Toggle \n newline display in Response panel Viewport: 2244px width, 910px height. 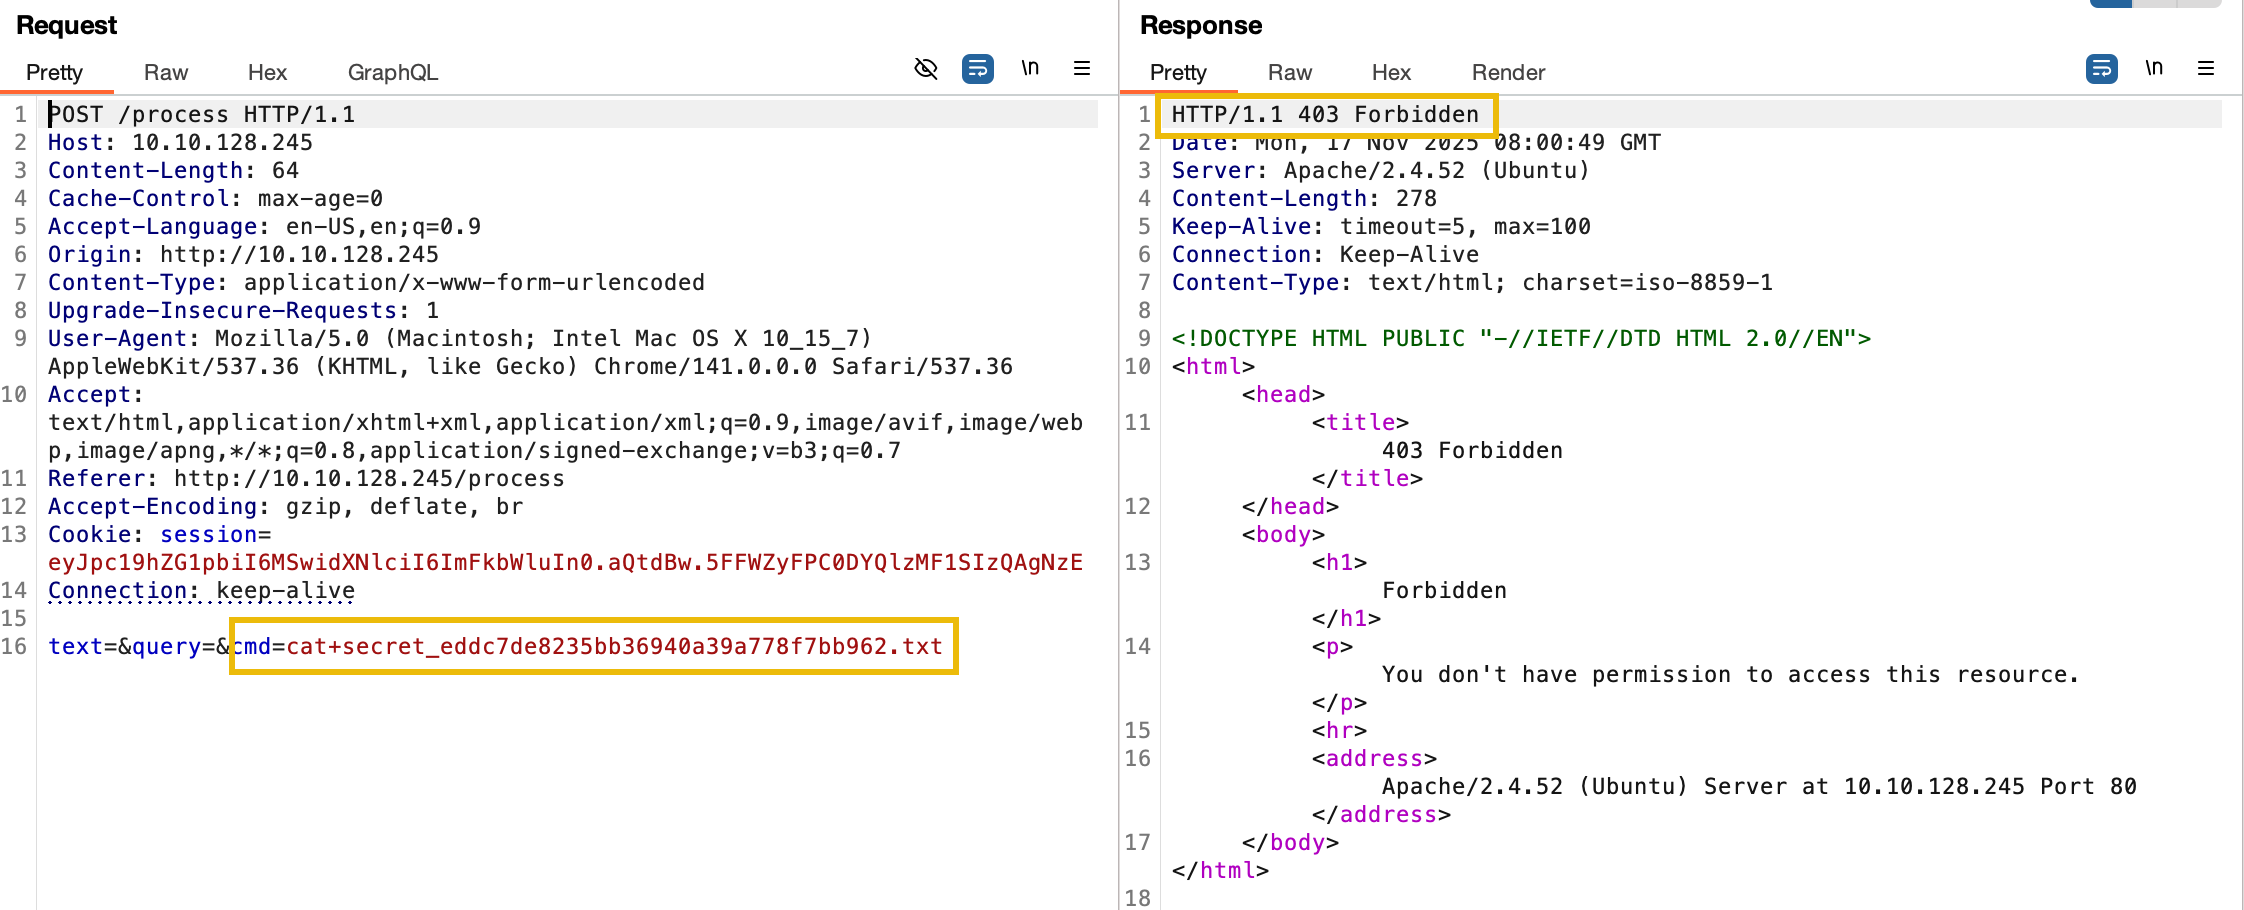[x=2154, y=68]
